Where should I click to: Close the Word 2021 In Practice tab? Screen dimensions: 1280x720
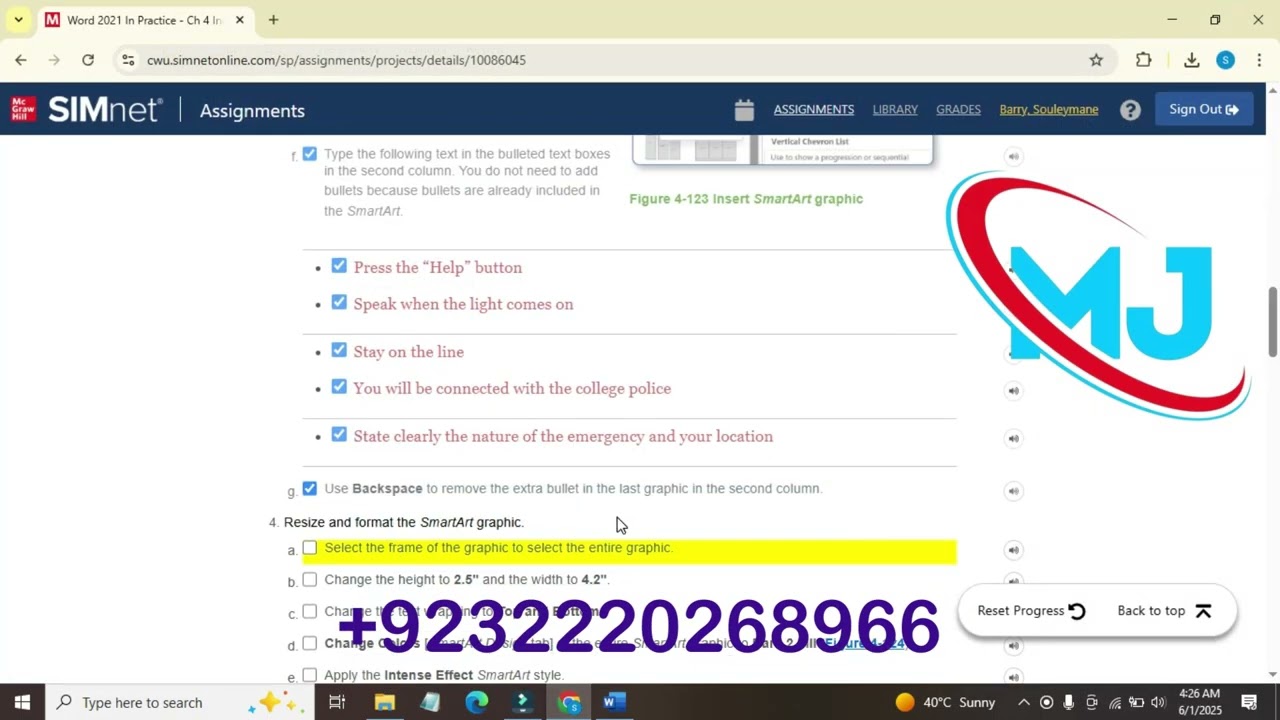pos(240,20)
